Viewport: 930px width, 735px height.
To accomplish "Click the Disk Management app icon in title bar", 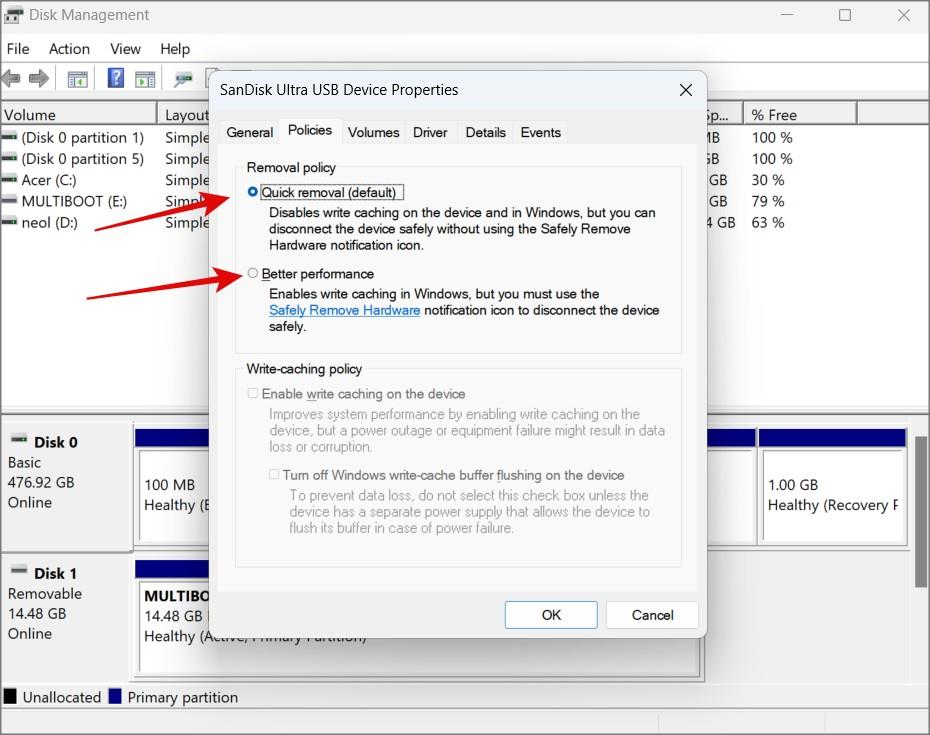I will (x=14, y=15).
